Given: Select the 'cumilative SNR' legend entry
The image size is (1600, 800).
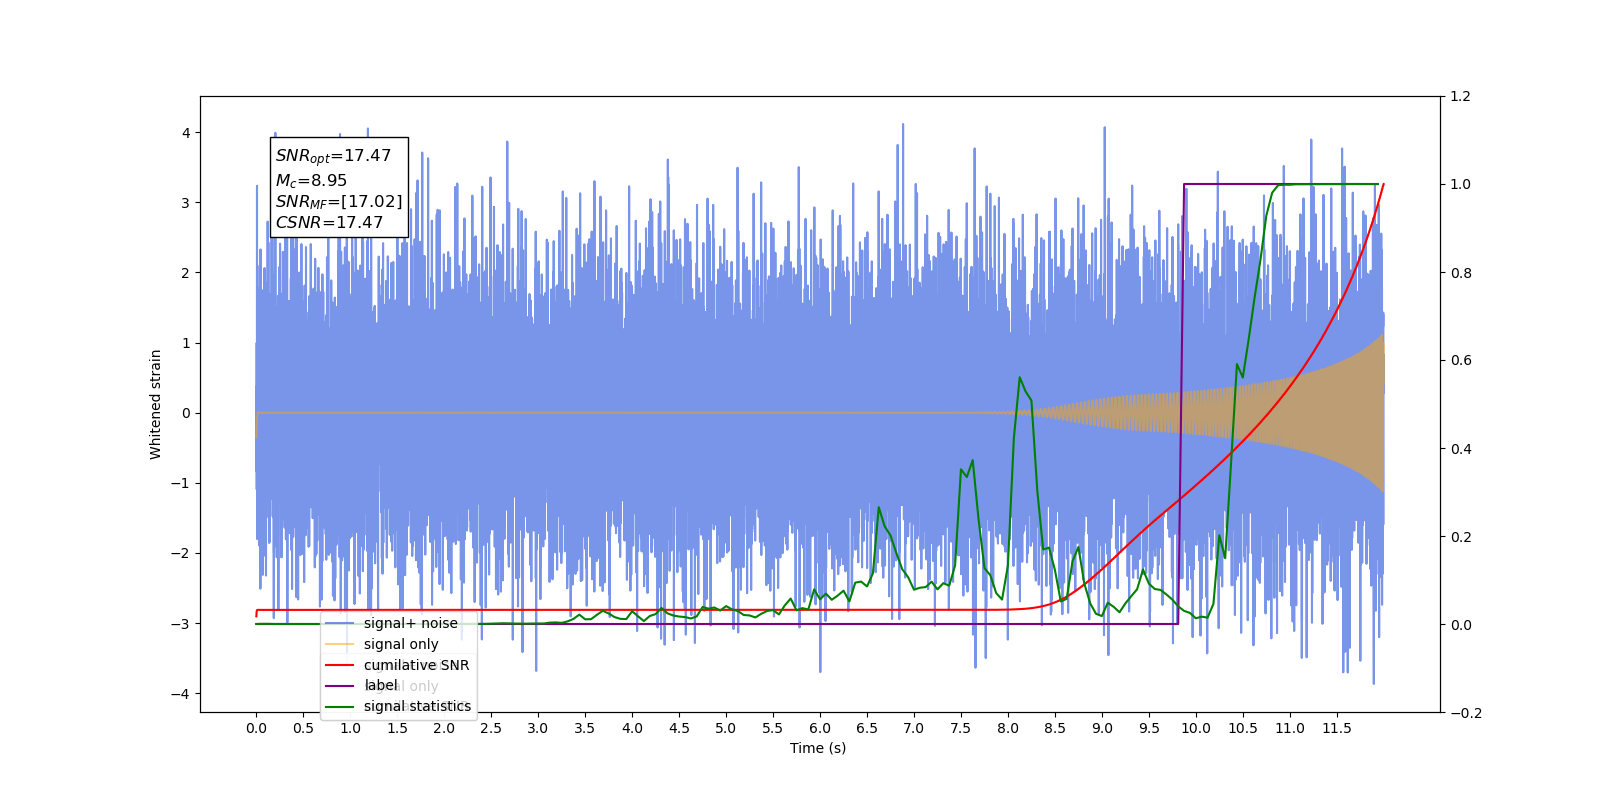Looking at the screenshot, I should [x=416, y=665].
